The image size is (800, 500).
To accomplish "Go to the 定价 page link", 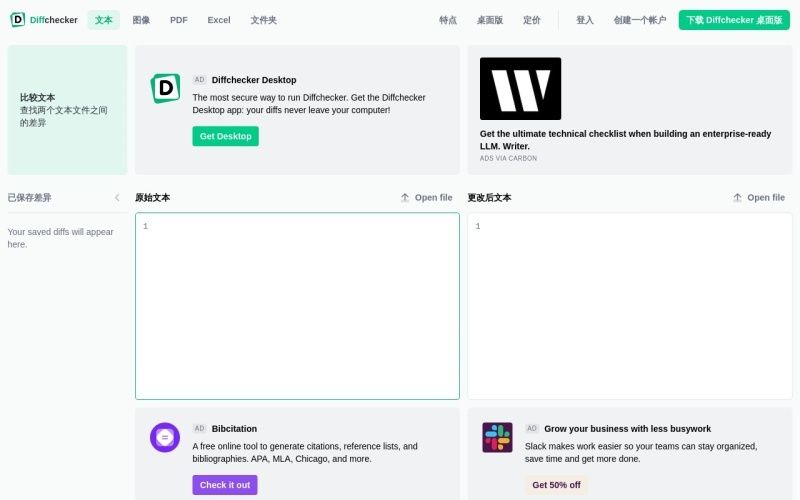I will pyautogui.click(x=532, y=20).
